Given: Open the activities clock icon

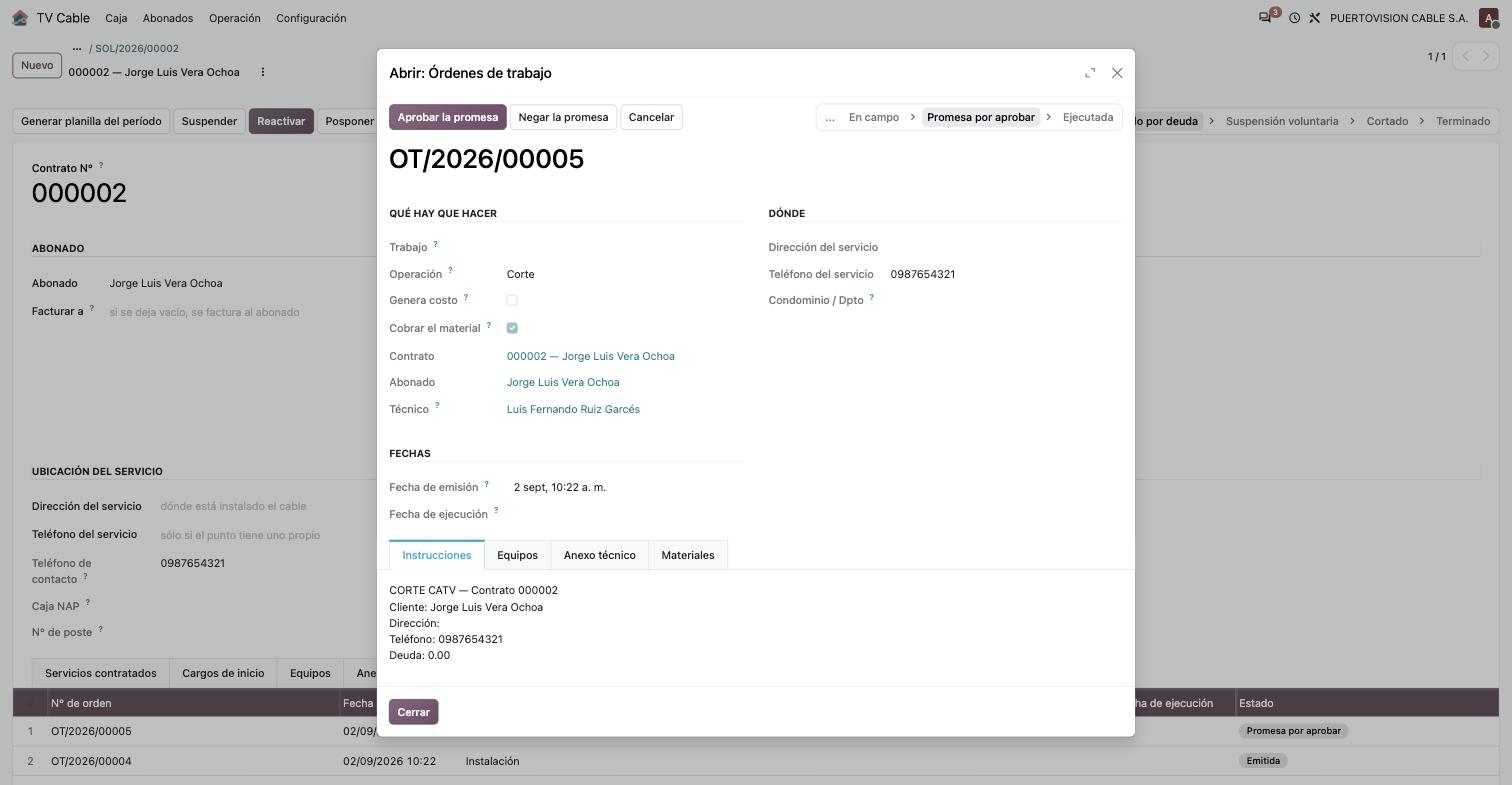Looking at the screenshot, I should click(x=1294, y=18).
